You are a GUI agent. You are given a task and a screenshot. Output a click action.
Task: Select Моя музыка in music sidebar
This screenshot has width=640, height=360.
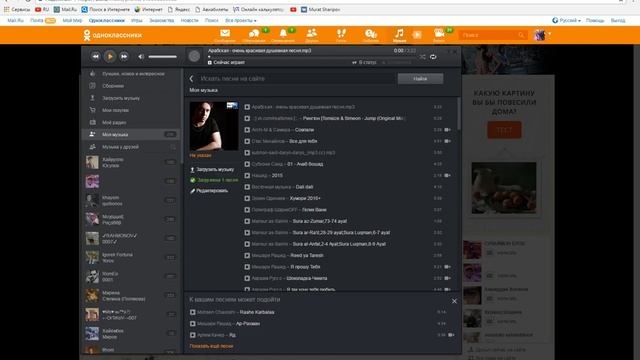(x=131, y=134)
